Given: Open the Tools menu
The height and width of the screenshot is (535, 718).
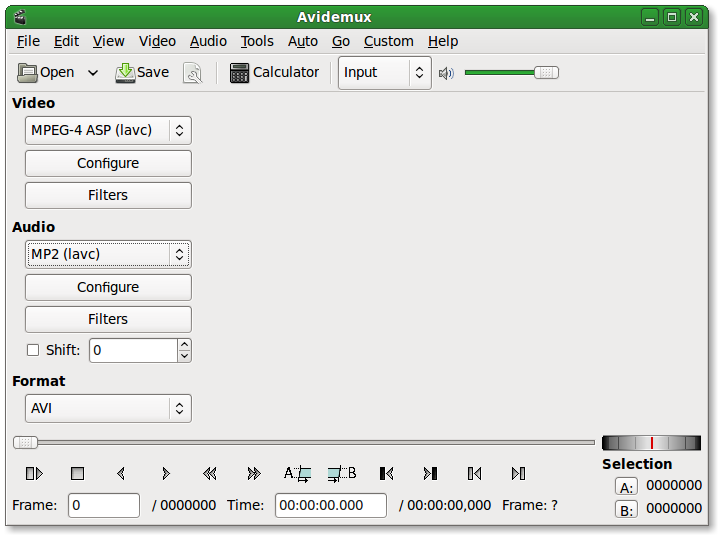Looking at the screenshot, I should tap(257, 41).
